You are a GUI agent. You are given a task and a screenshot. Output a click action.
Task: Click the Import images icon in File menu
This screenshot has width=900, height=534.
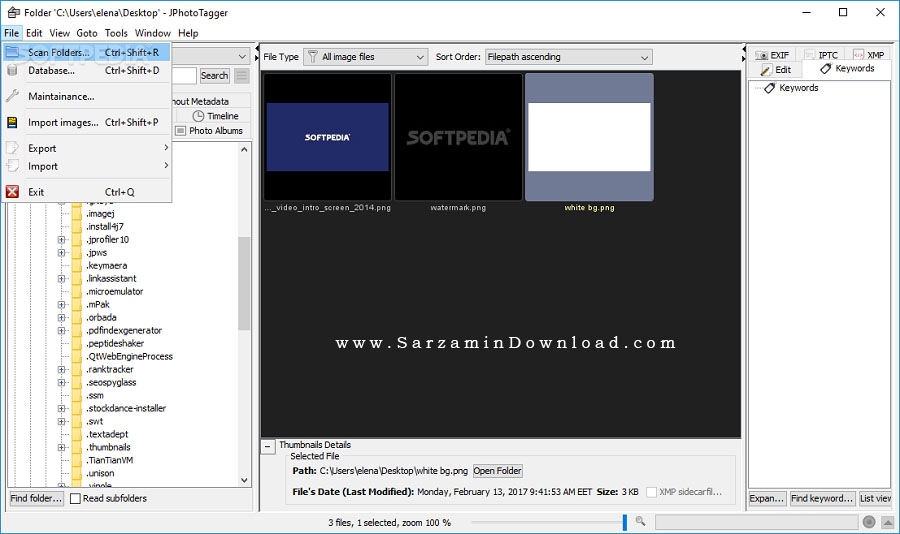[12, 122]
